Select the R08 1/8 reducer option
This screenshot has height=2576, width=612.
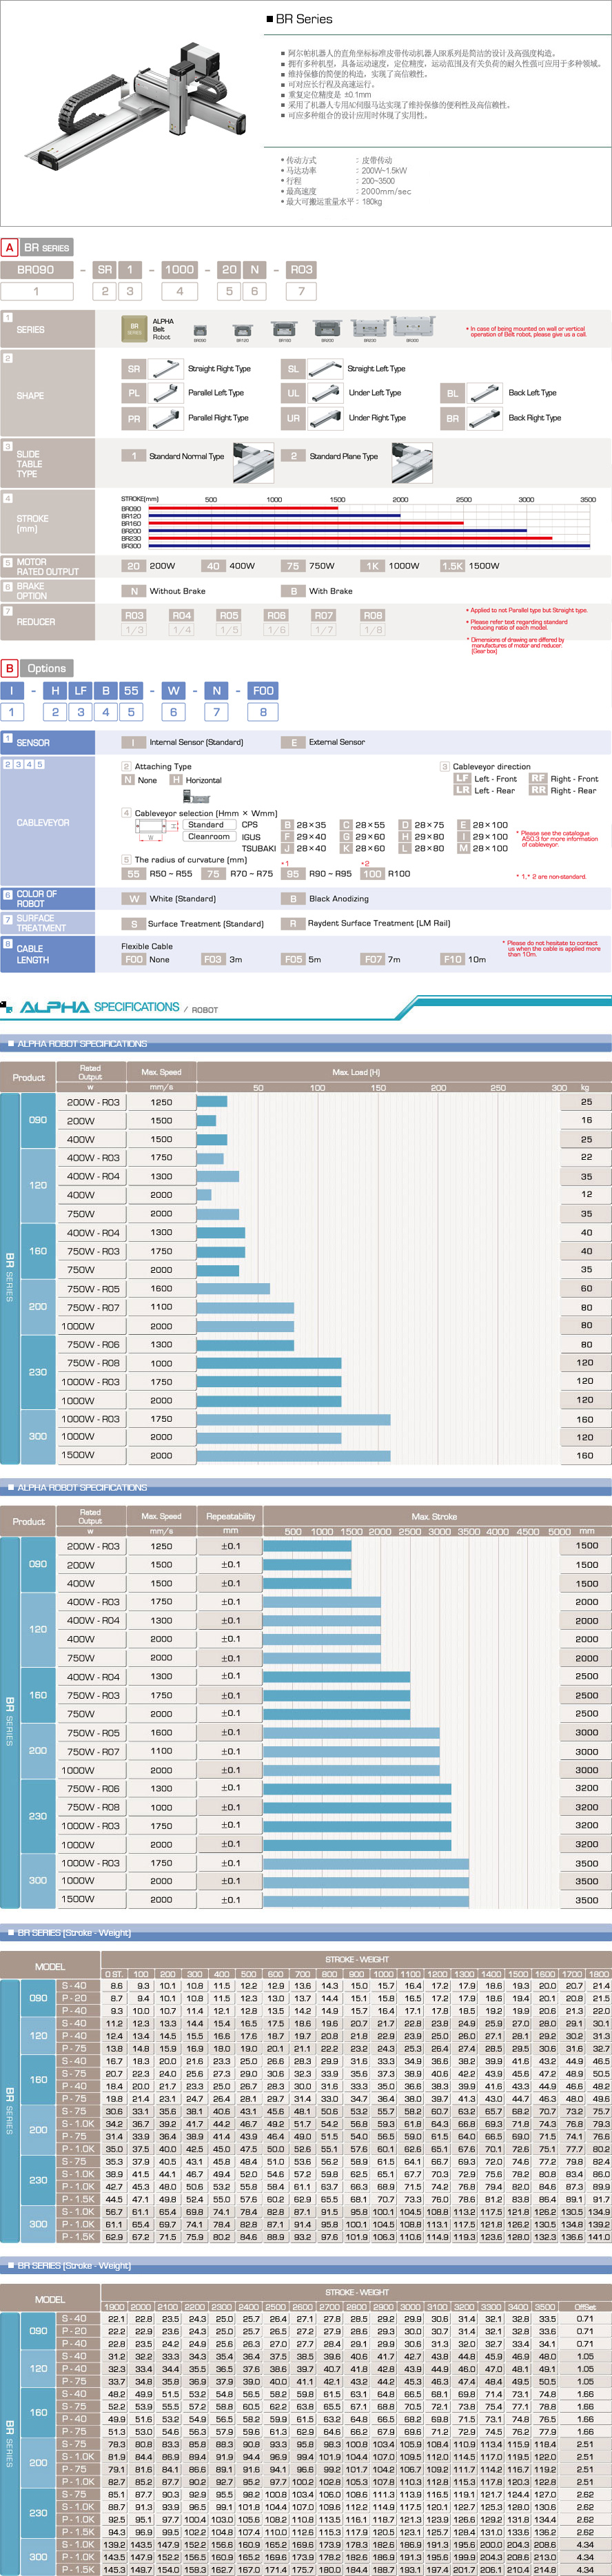[x=373, y=622]
